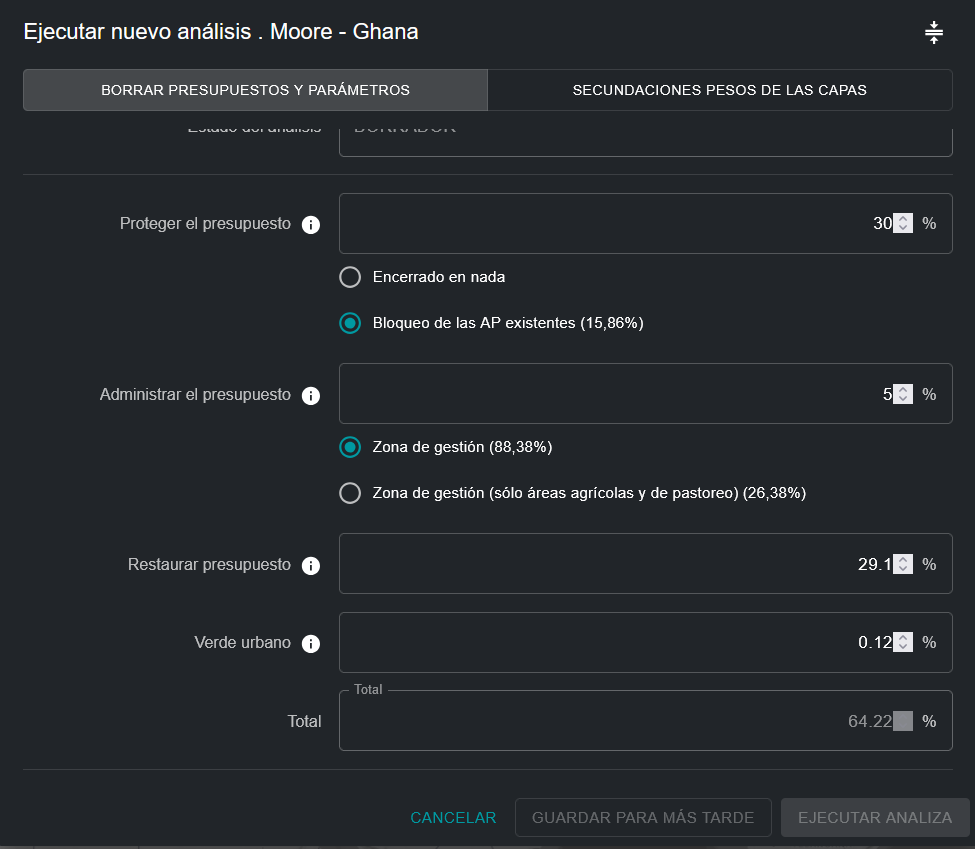Show info tooltip for Verde urbano
Image resolution: width=975 pixels, height=849 pixels.
pos(311,644)
